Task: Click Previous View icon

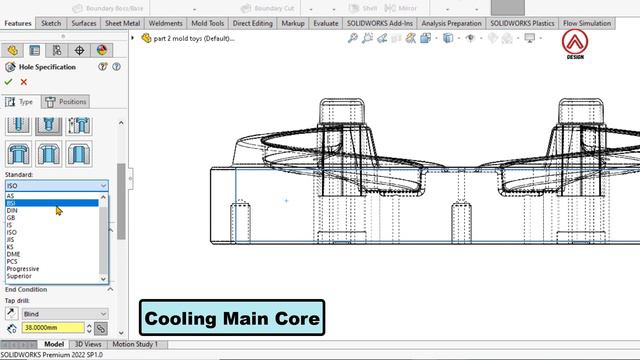Action: pyautogui.click(x=382, y=38)
